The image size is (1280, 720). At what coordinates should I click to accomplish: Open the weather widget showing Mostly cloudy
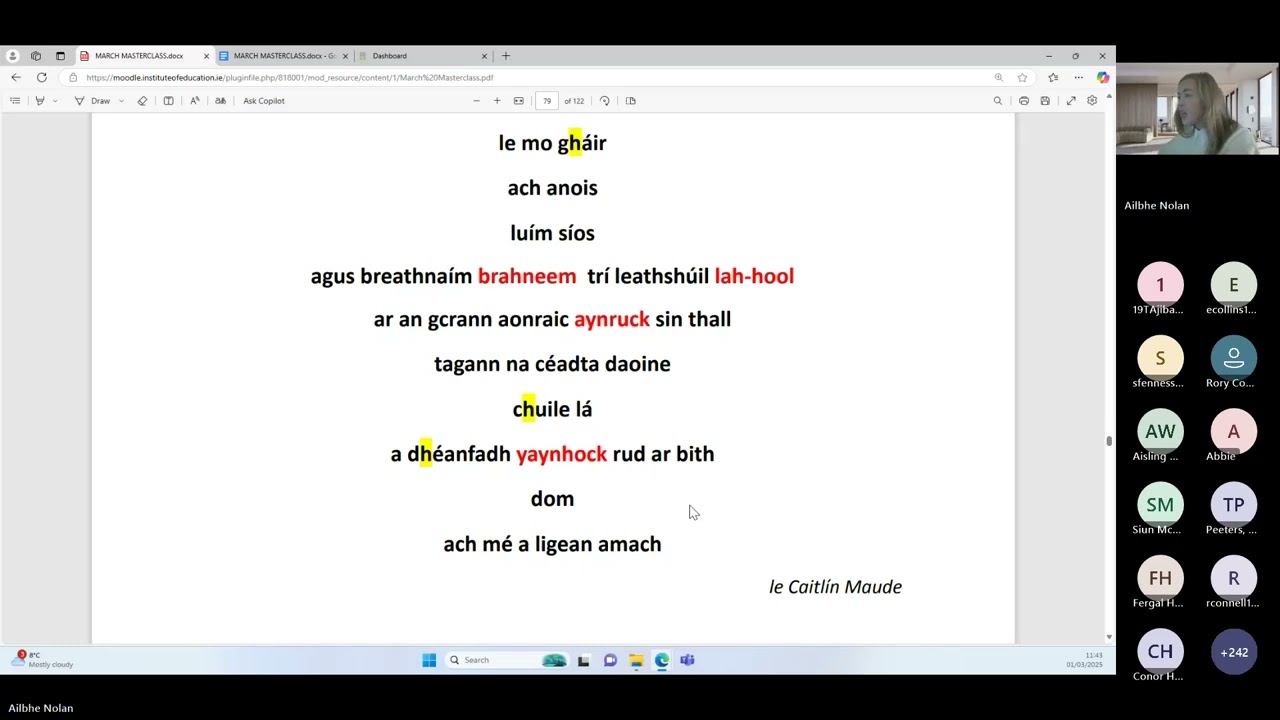click(42, 659)
